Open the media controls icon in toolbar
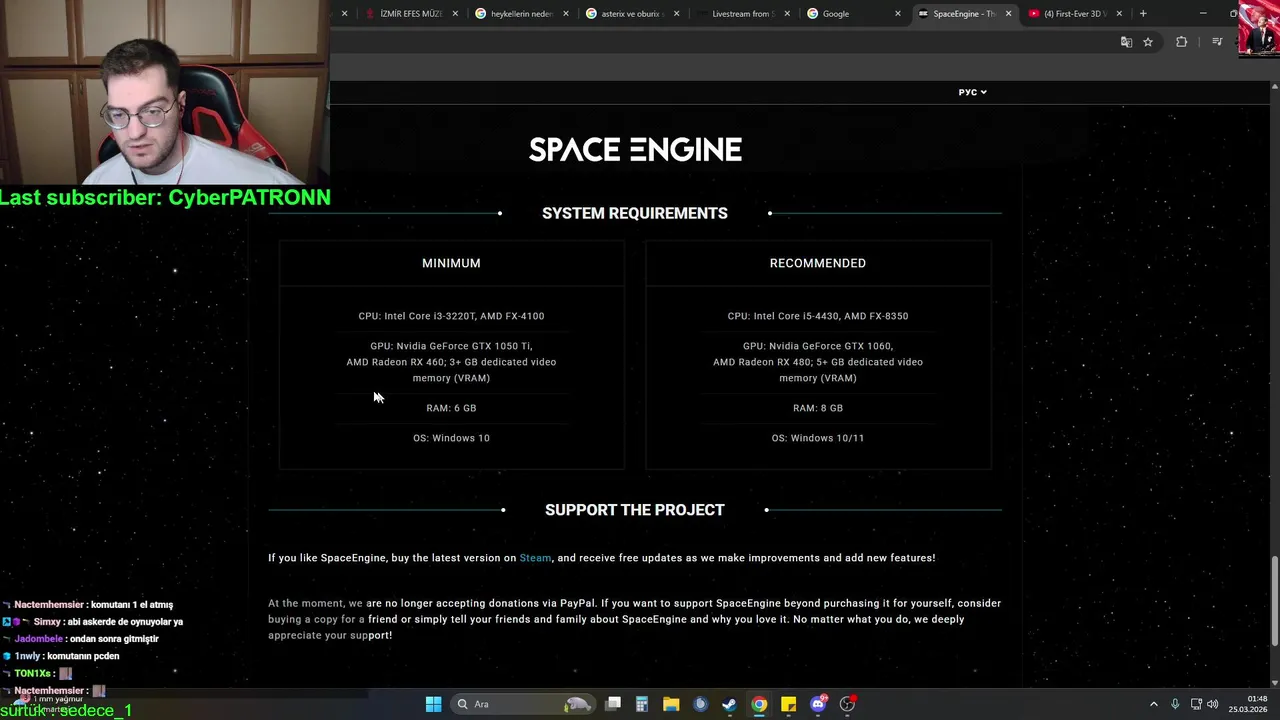The image size is (1280, 720). (1217, 42)
